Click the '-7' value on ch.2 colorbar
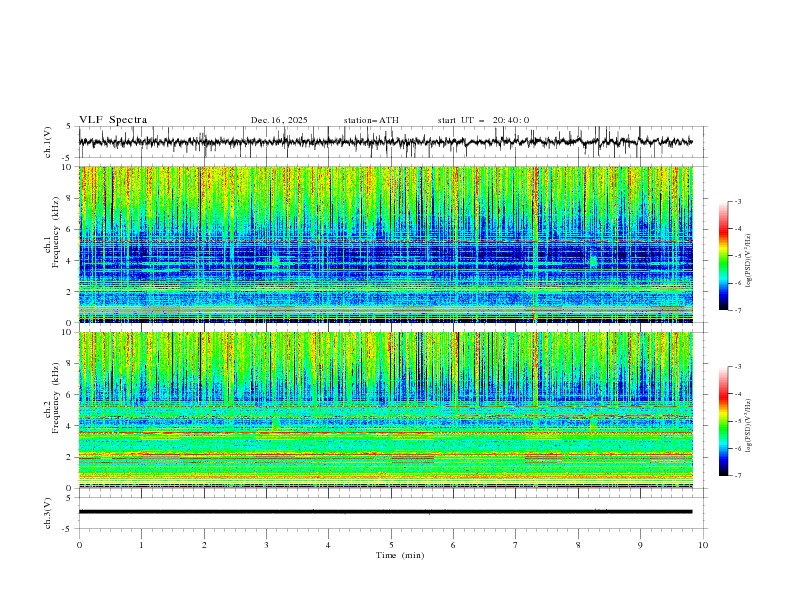 click(x=737, y=475)
